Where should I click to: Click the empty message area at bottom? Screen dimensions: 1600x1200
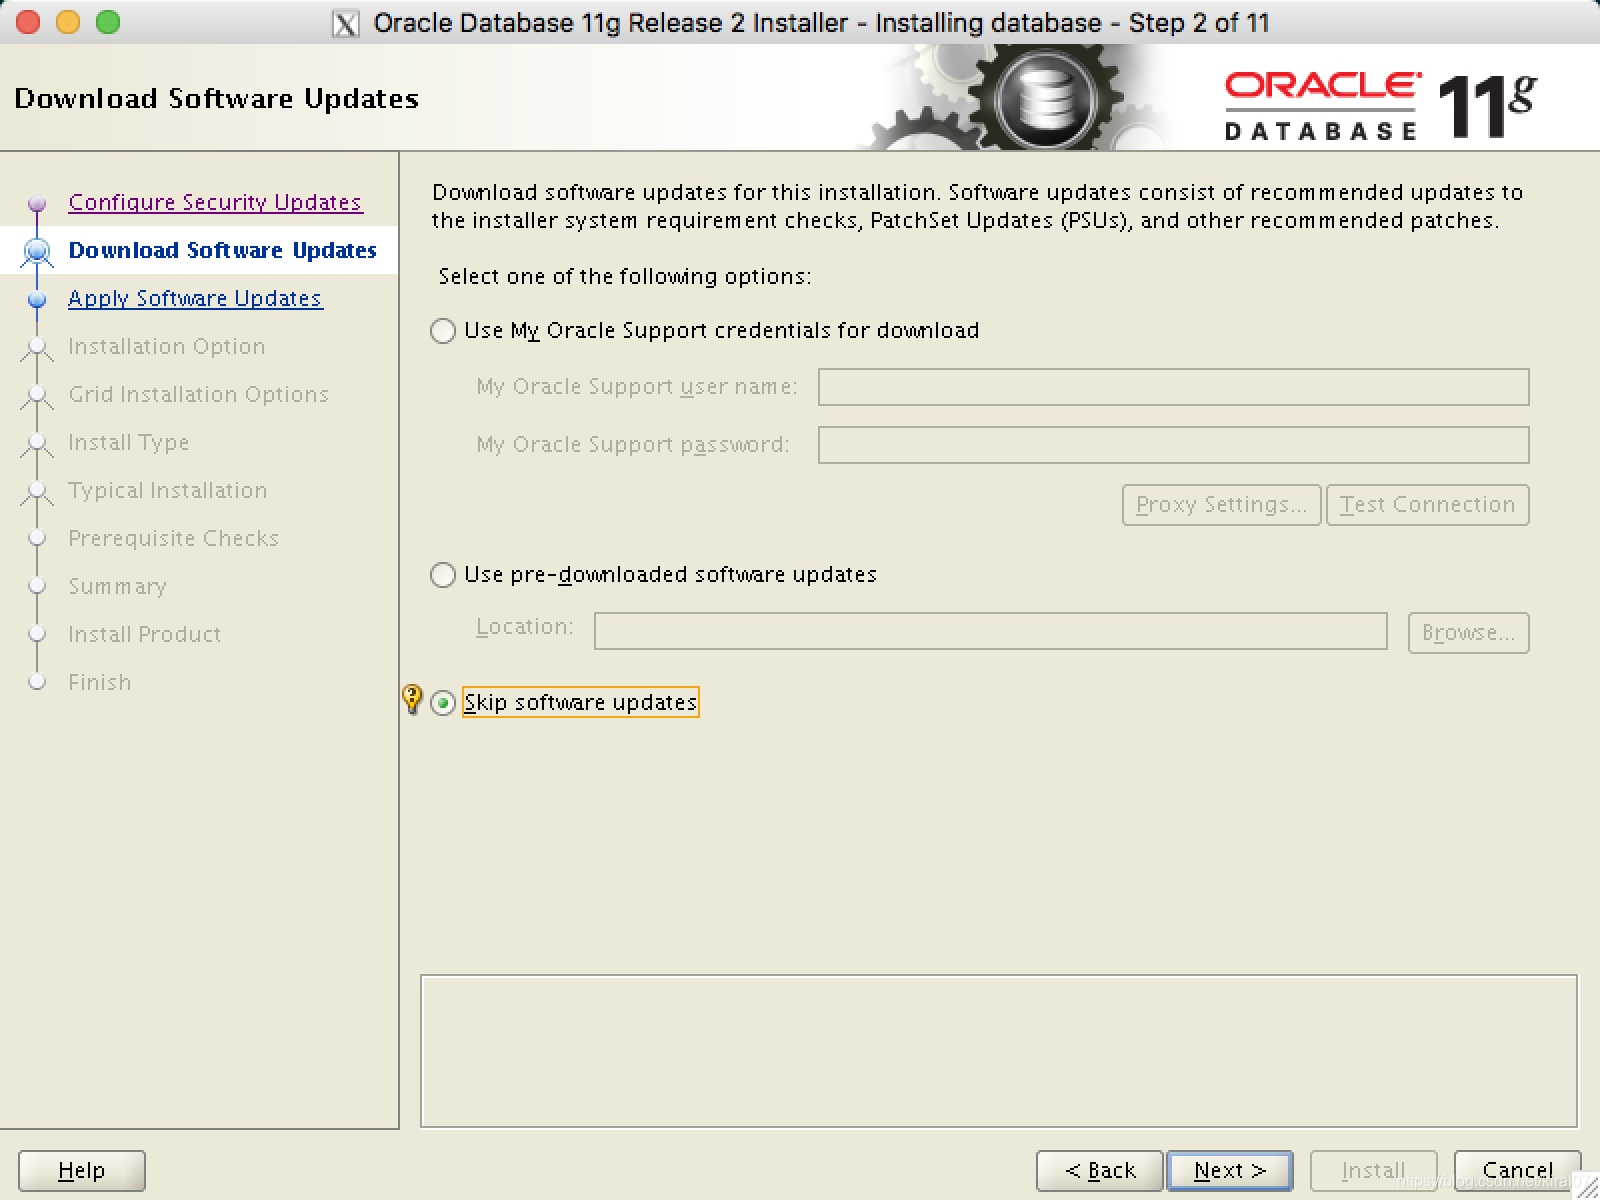click(998, 1051)
